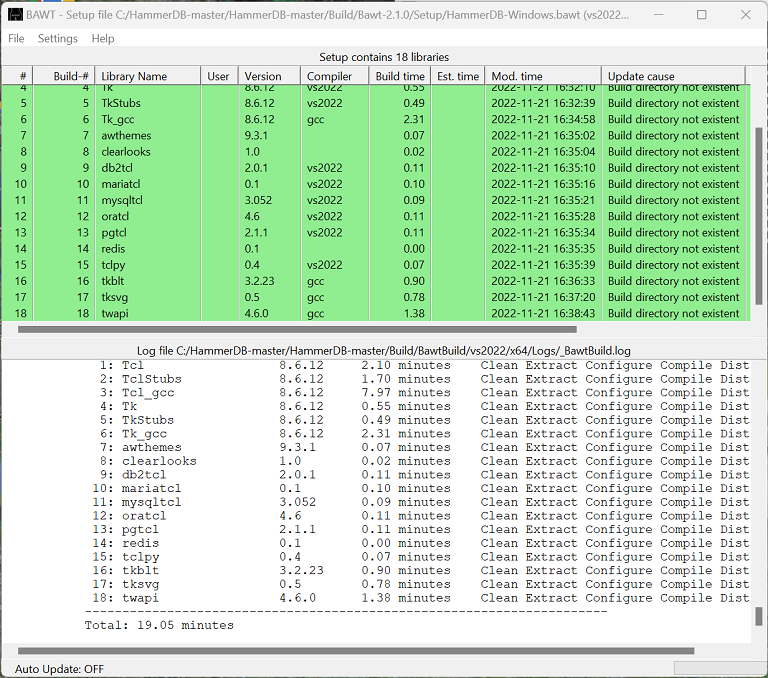
Task: Click the log pane vertical scrollbar
Action: (759, 500)
